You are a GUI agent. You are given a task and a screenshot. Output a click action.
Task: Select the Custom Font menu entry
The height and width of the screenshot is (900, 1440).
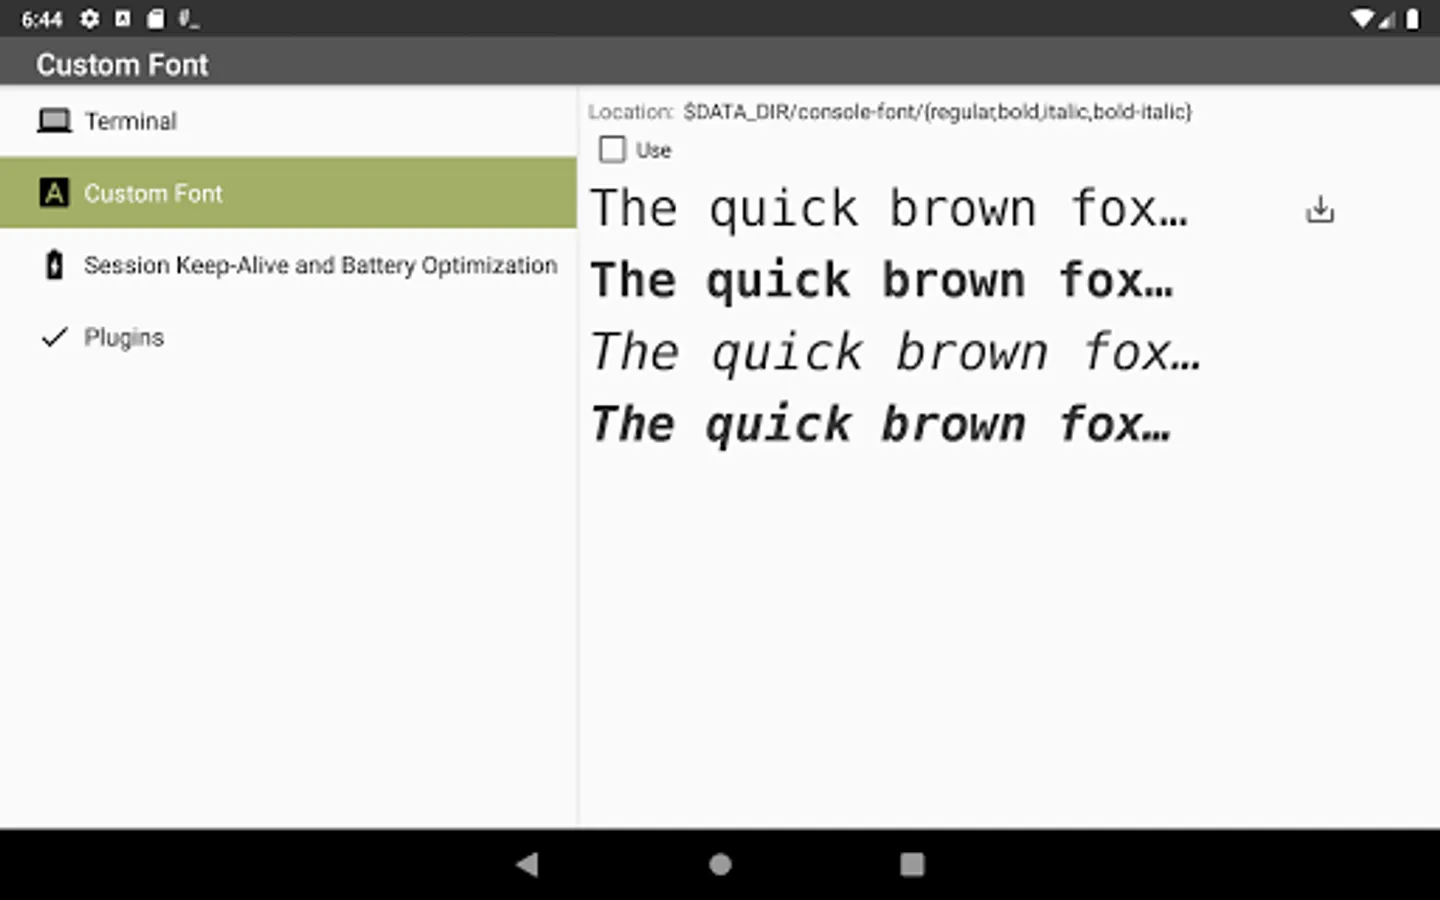coord(288,193)
